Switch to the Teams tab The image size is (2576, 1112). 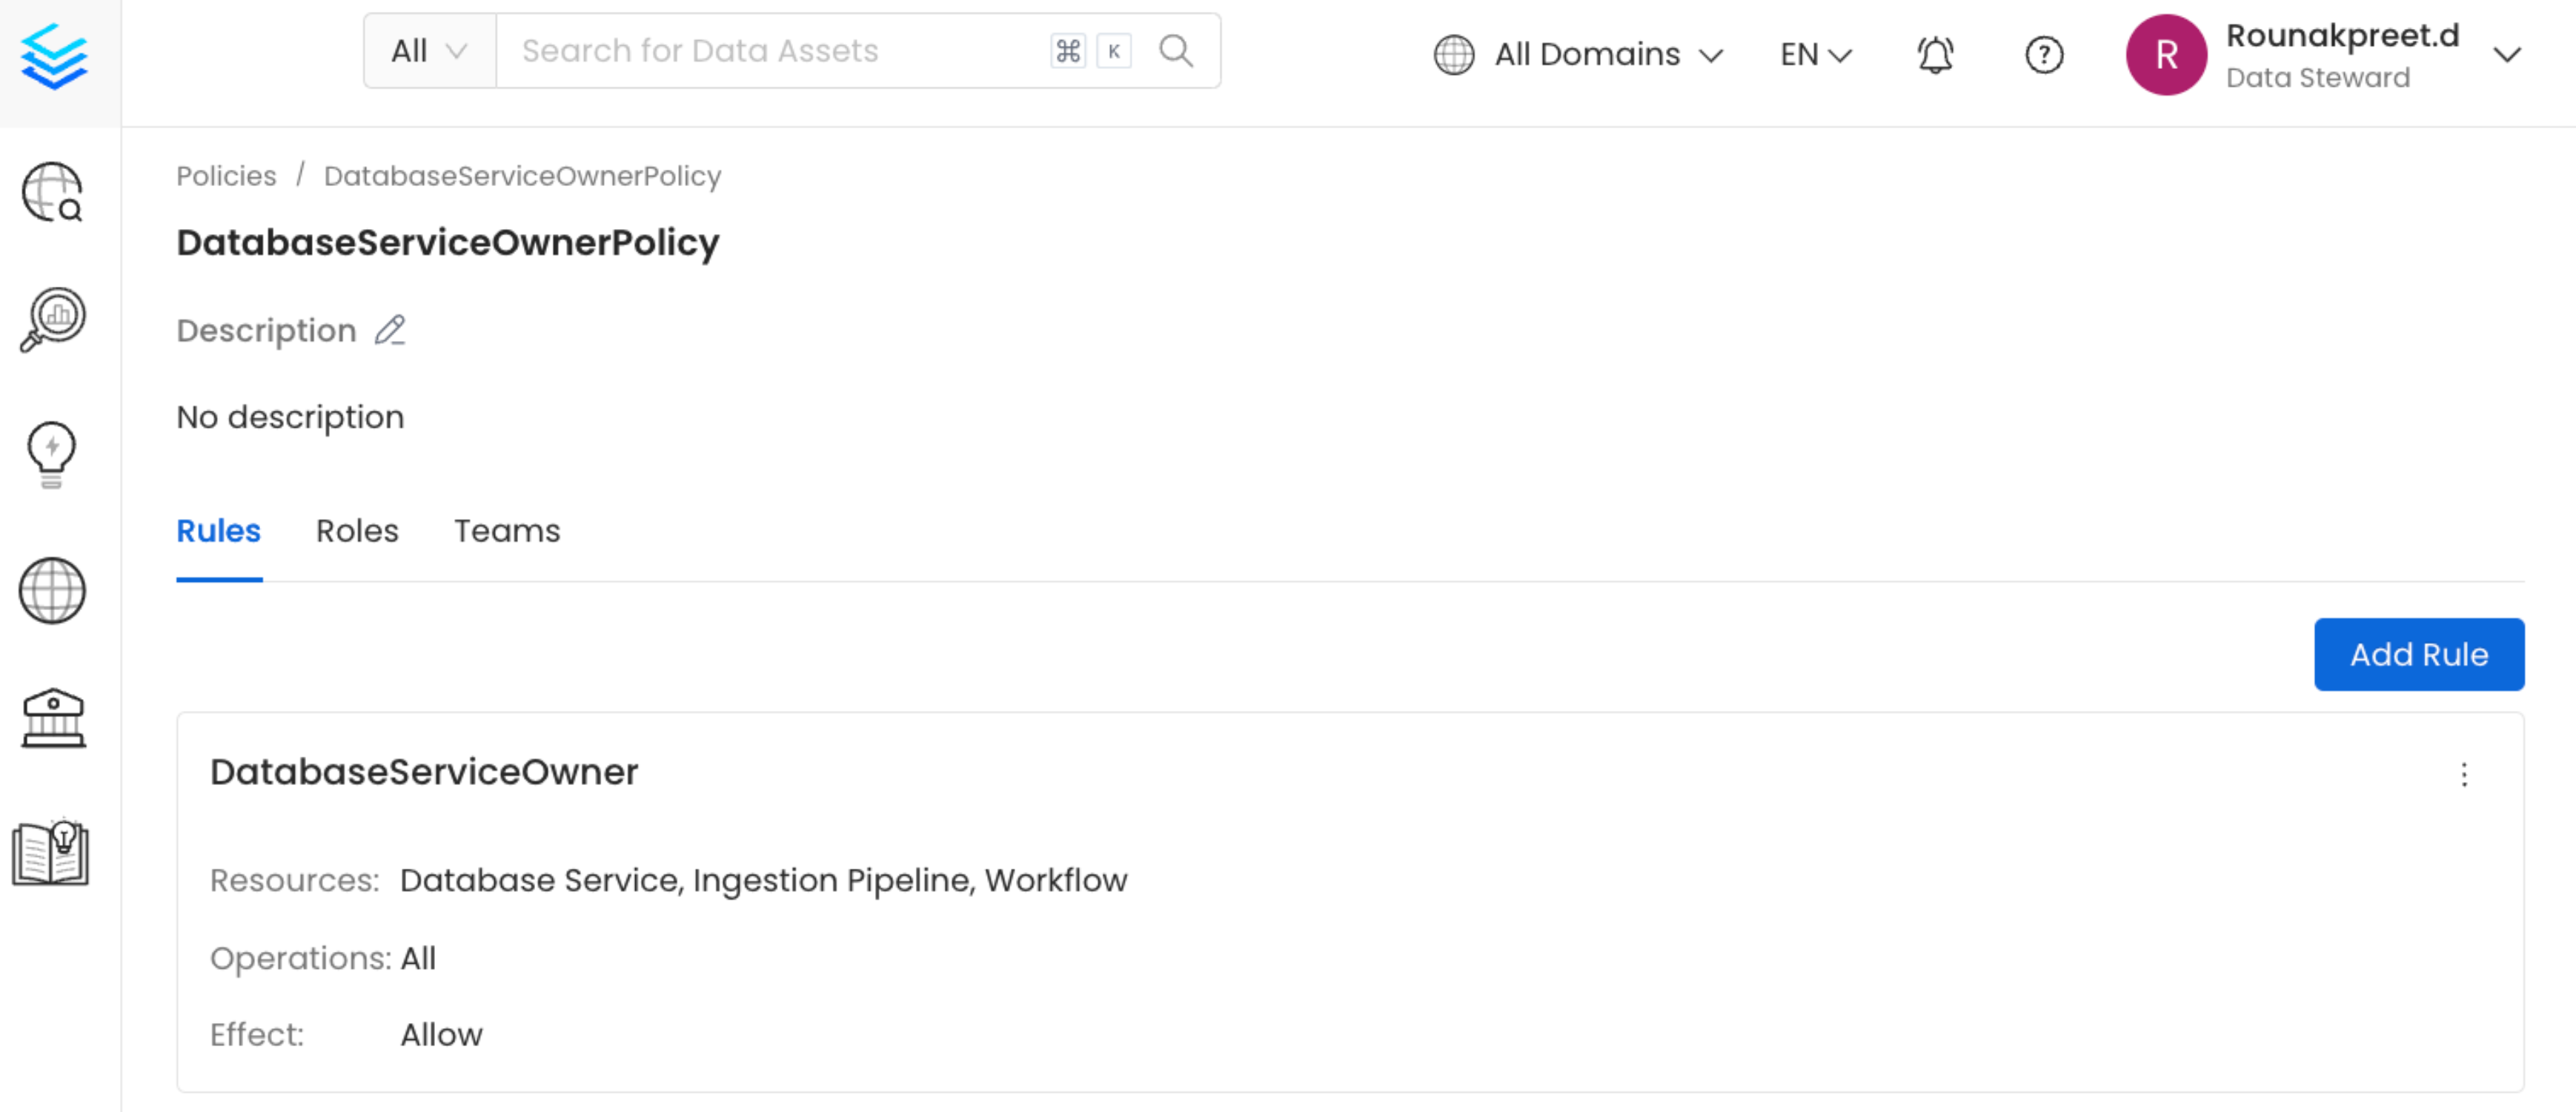507,531
